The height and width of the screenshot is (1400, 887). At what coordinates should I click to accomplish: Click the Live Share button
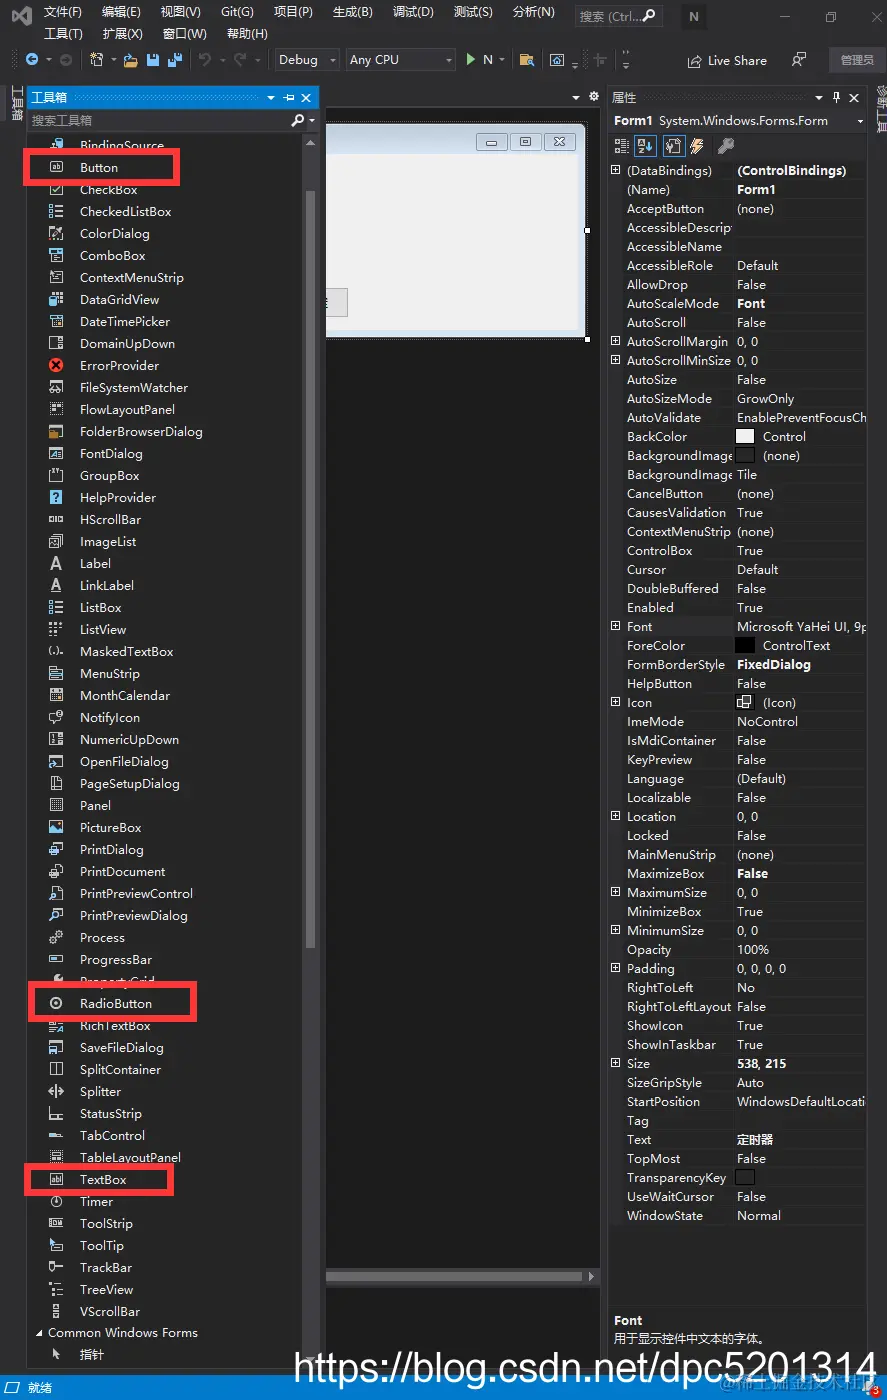click(727, 60)
